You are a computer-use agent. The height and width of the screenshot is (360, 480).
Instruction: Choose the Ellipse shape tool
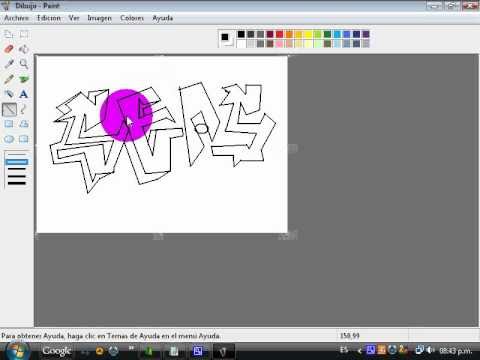[9, 139]
